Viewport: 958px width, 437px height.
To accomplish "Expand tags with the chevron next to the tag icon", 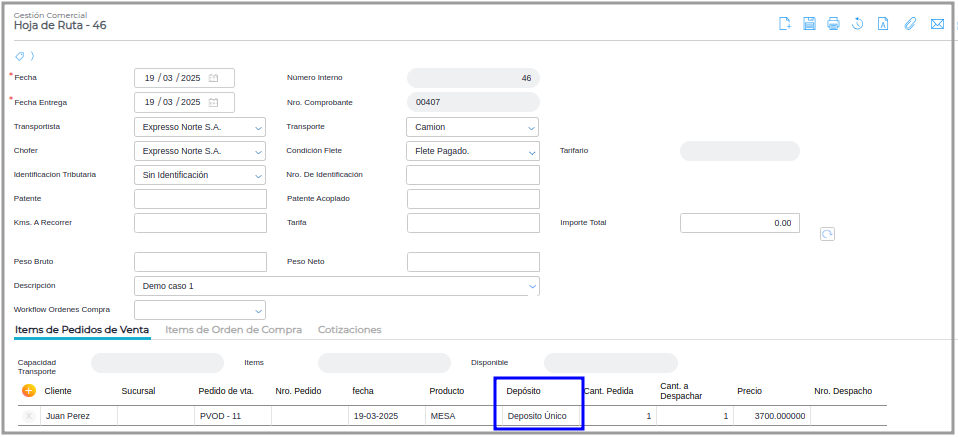I will pyautogui.click(x=32, y=56).
